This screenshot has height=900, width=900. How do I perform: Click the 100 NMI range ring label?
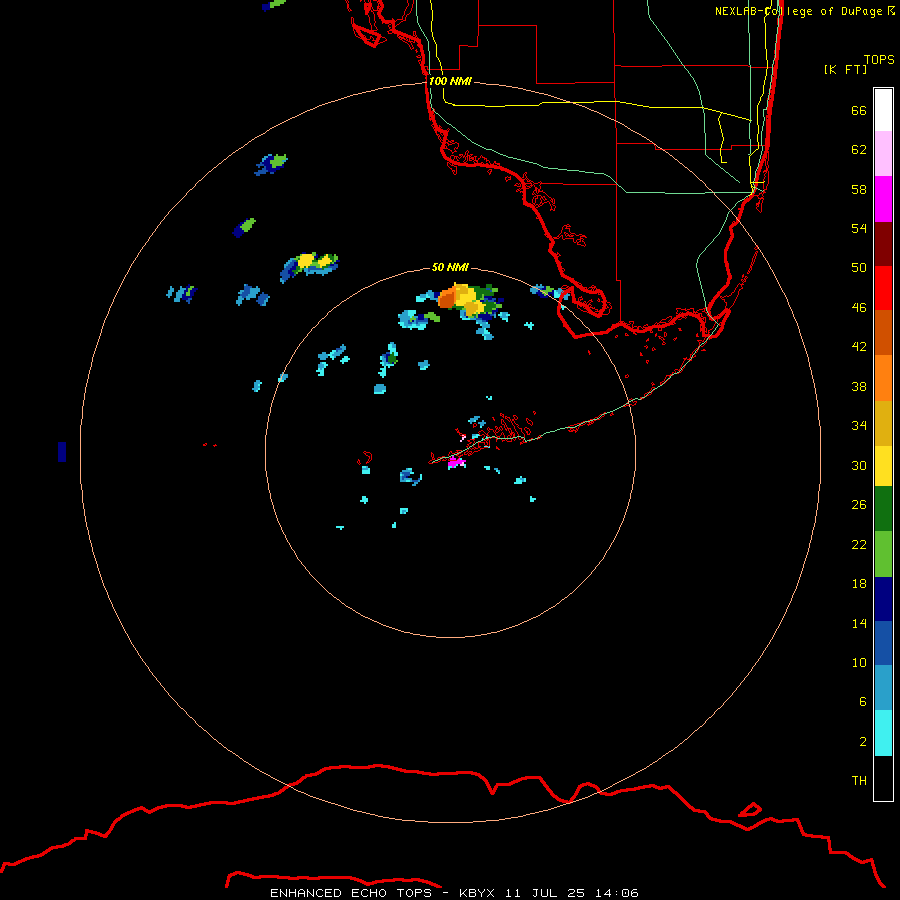[450, 81]
